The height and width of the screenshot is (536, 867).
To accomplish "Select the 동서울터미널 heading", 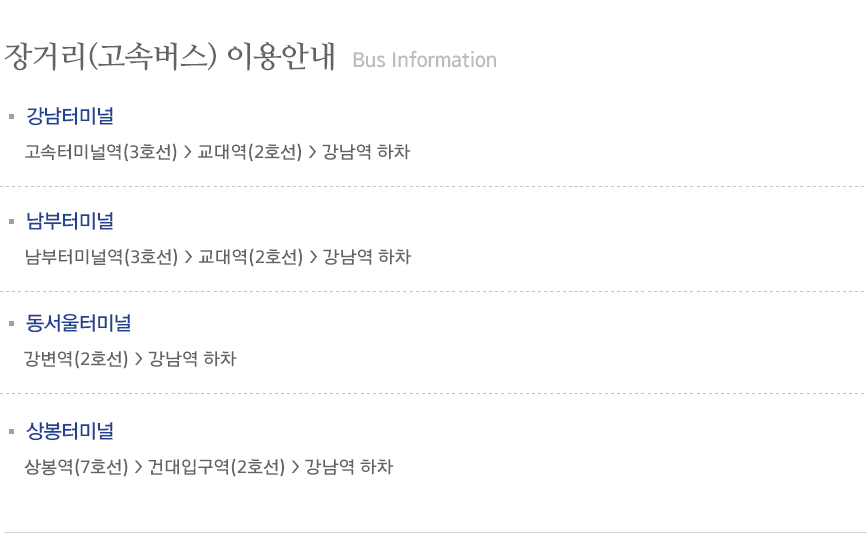I will [79, 323].
